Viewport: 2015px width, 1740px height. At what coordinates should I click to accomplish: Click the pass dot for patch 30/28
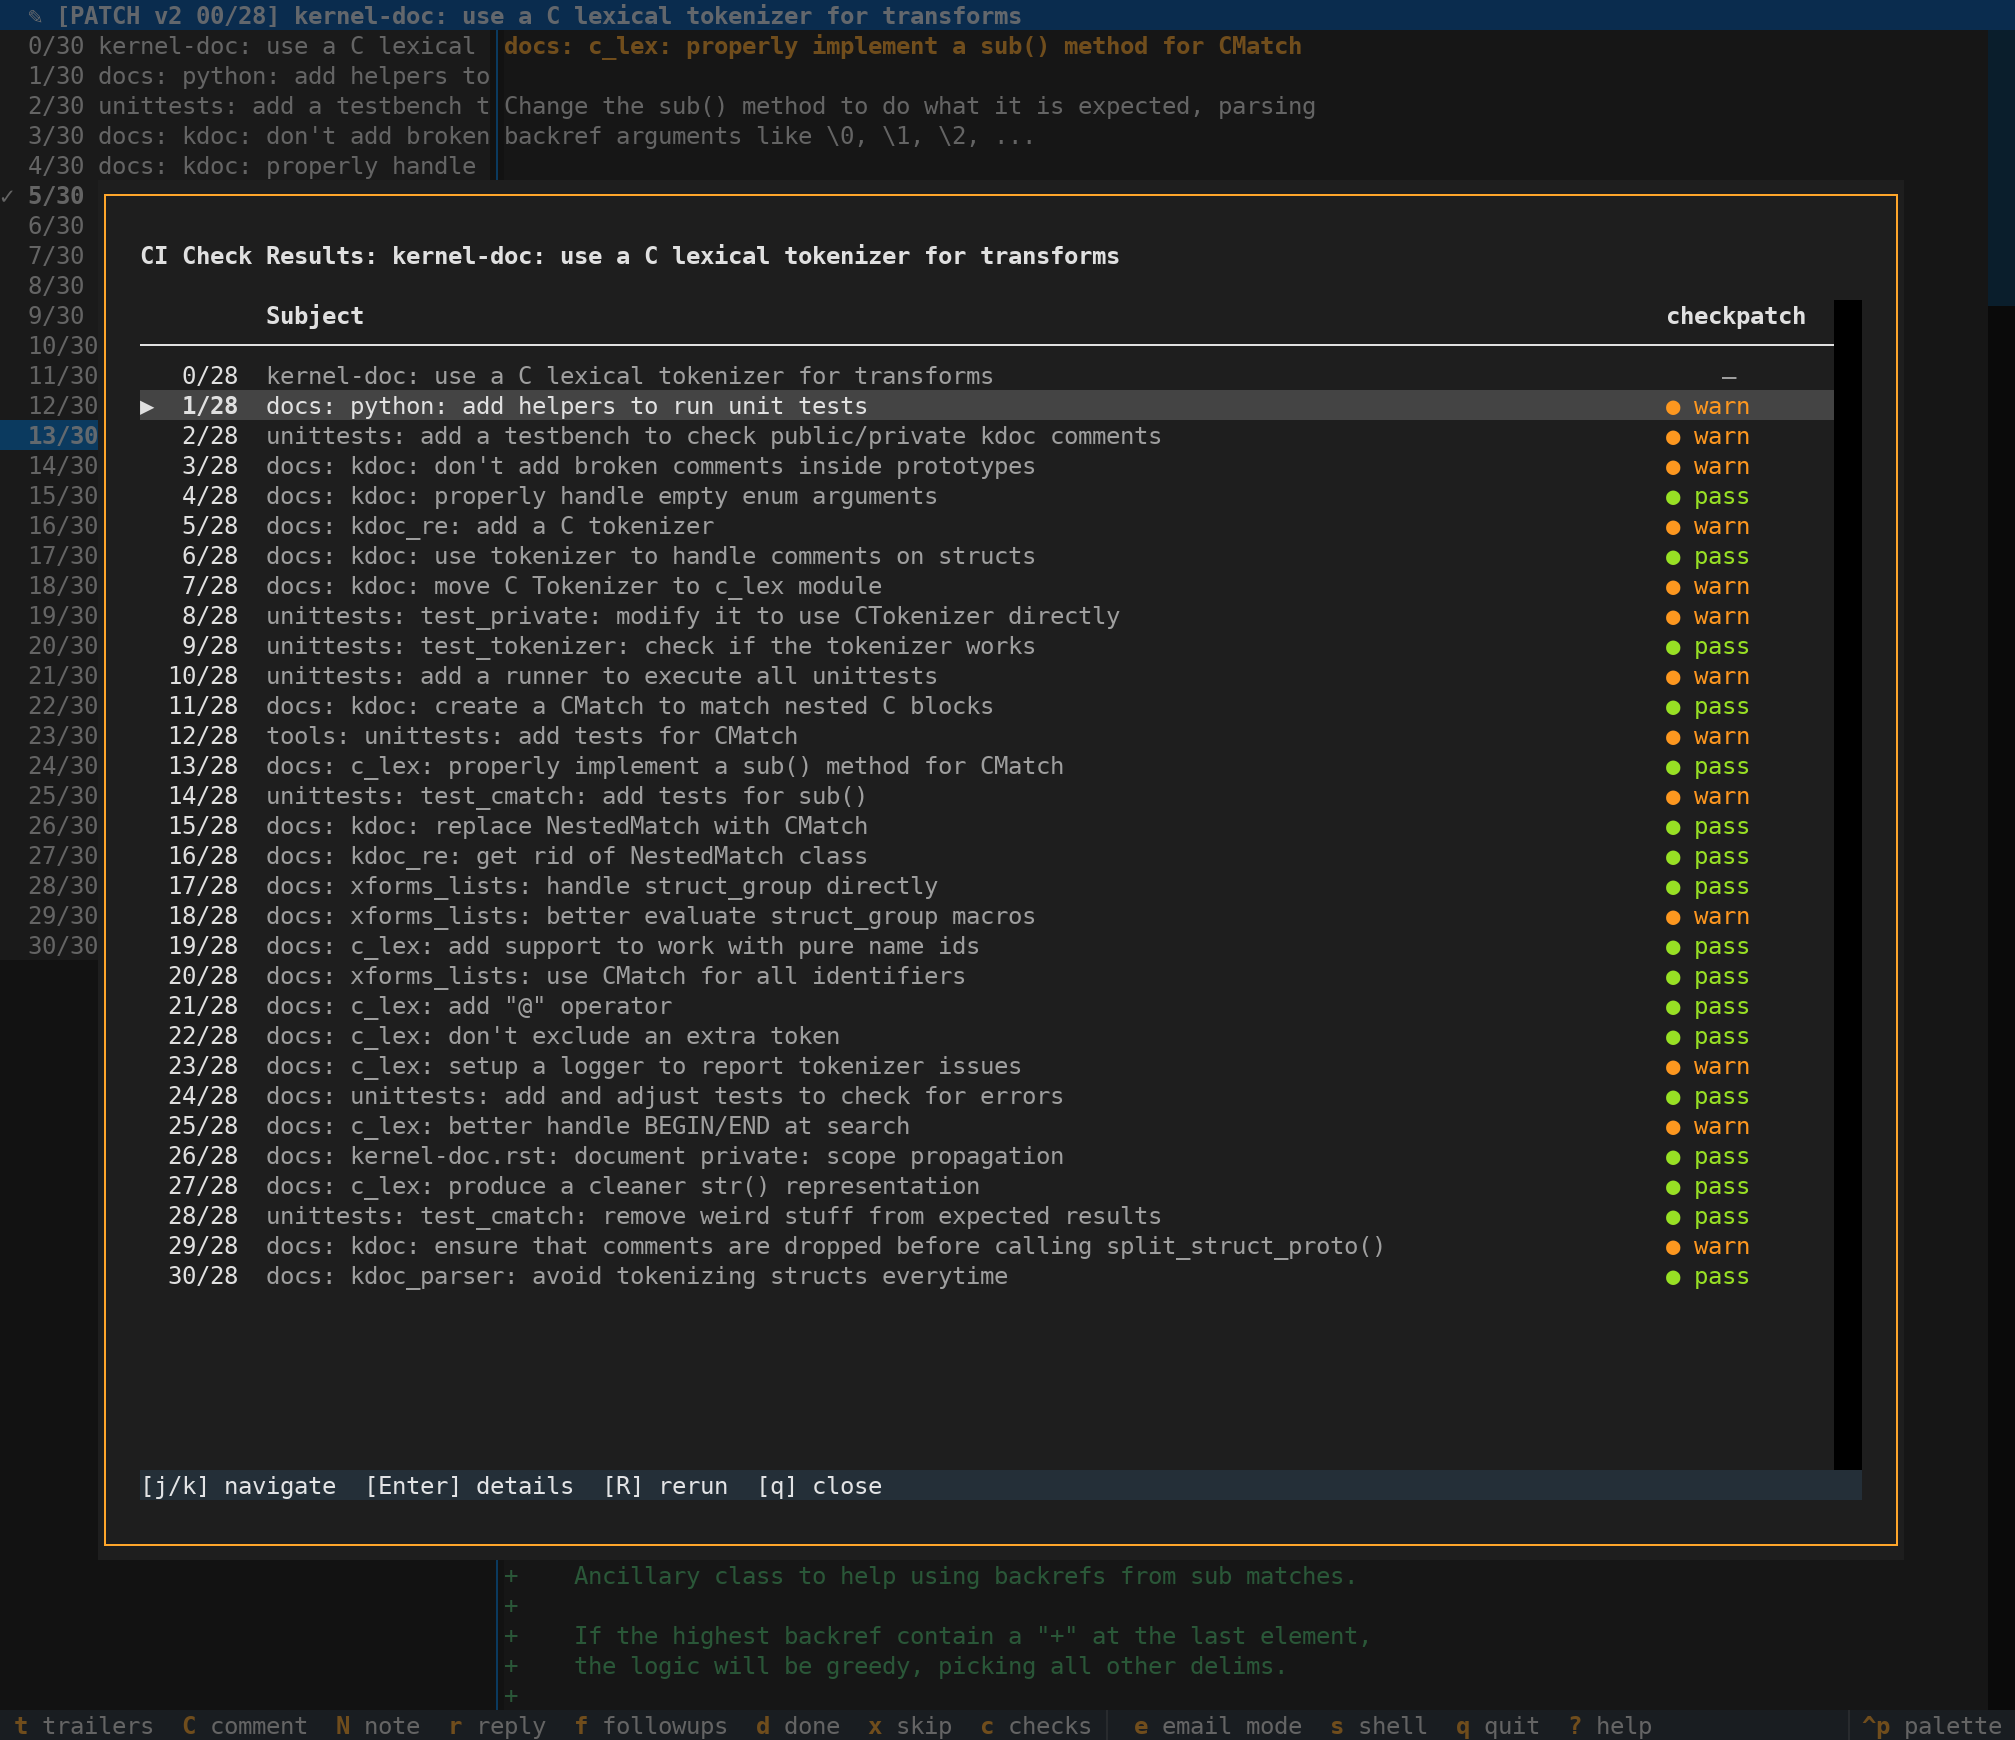click(1673, 1277)
